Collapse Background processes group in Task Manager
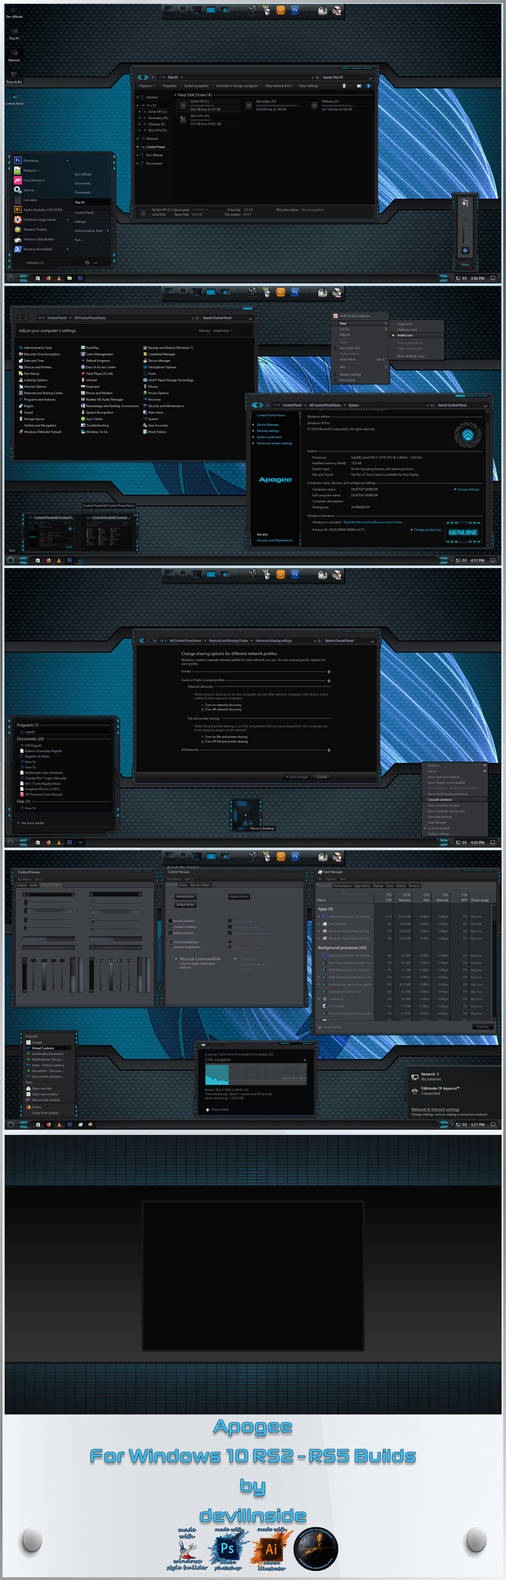Viewport: 506px width, 1580px height. (x=342, y=947)
